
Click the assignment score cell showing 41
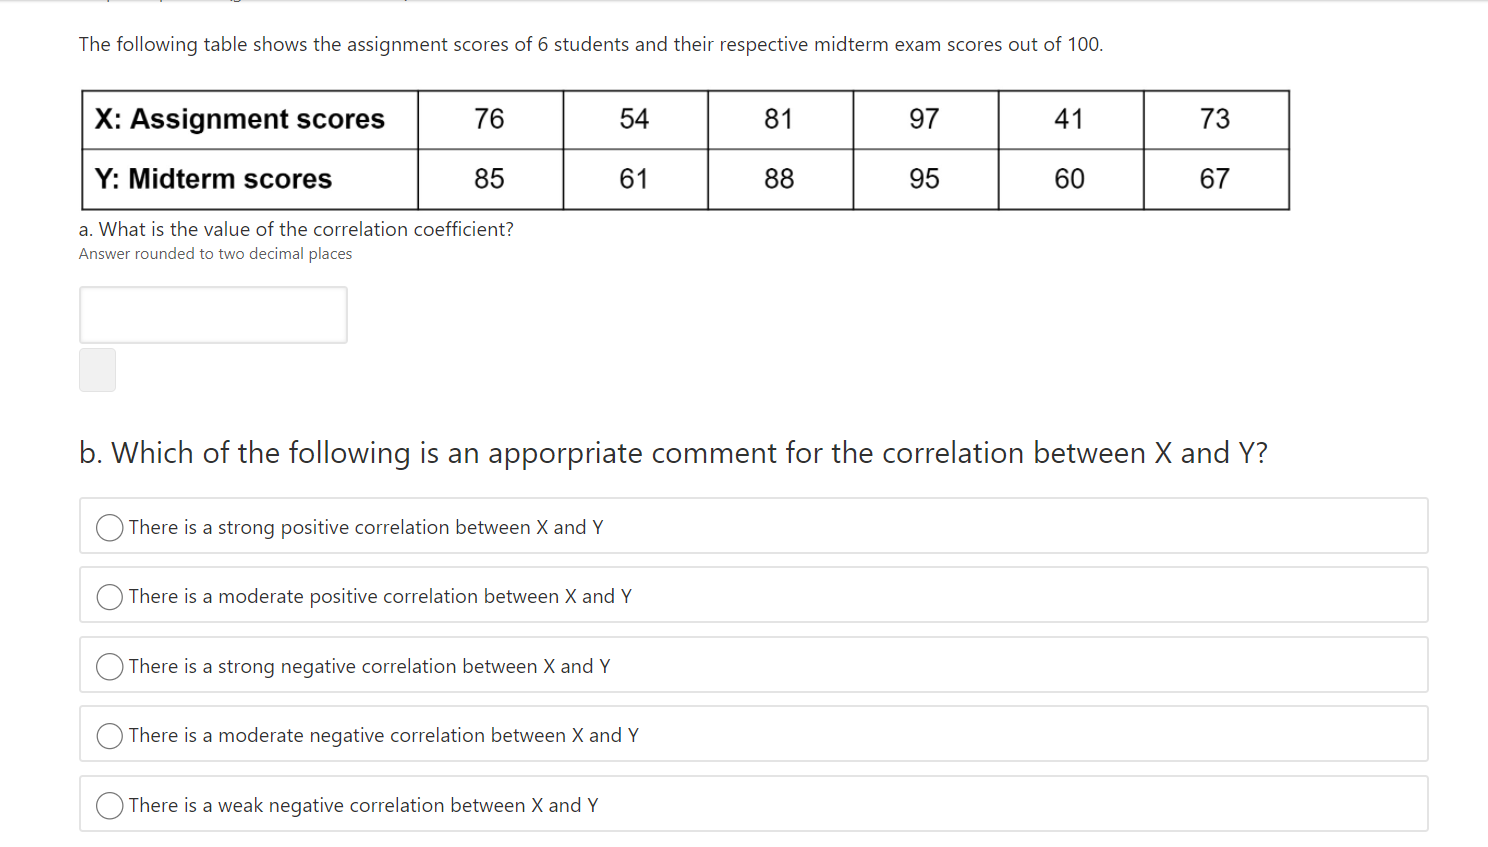(x=1070, y=120)
